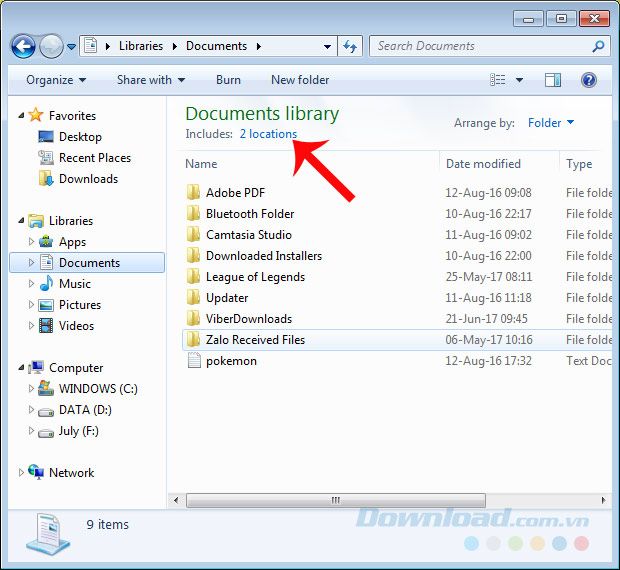The height and width of the screenshot is (570, 620).
Task: Toggle the preview pane button
Action: (x=553, y=80)
